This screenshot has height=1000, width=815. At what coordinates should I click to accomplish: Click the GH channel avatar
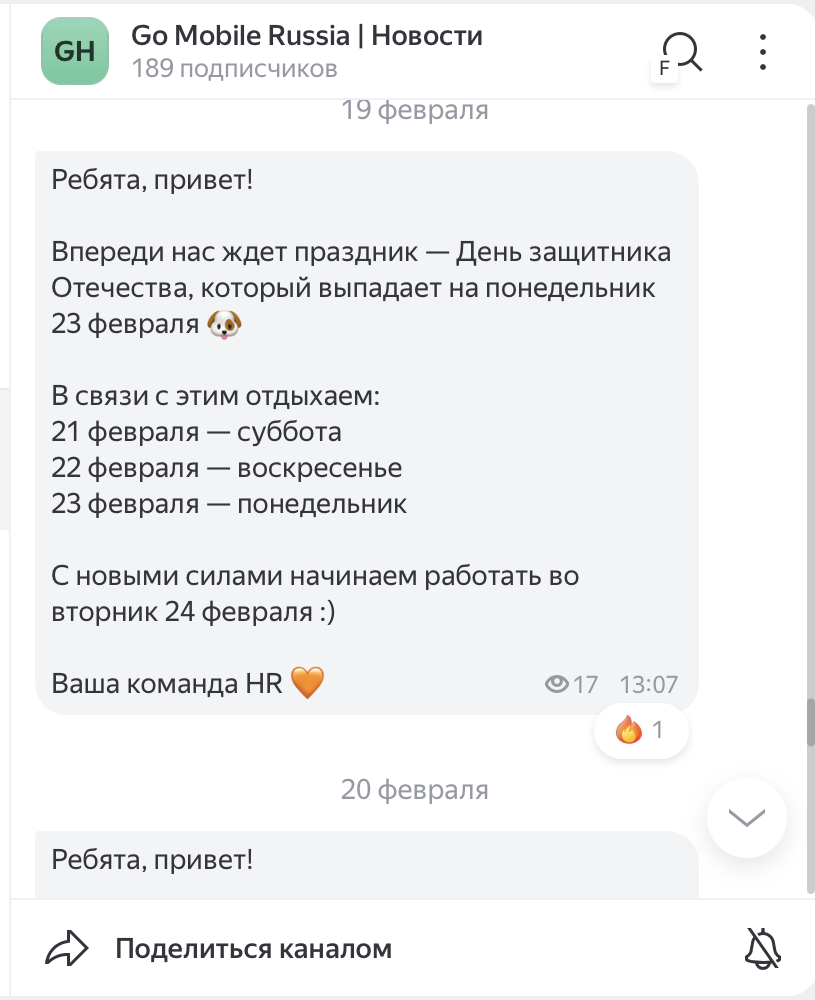click(74, 51)
